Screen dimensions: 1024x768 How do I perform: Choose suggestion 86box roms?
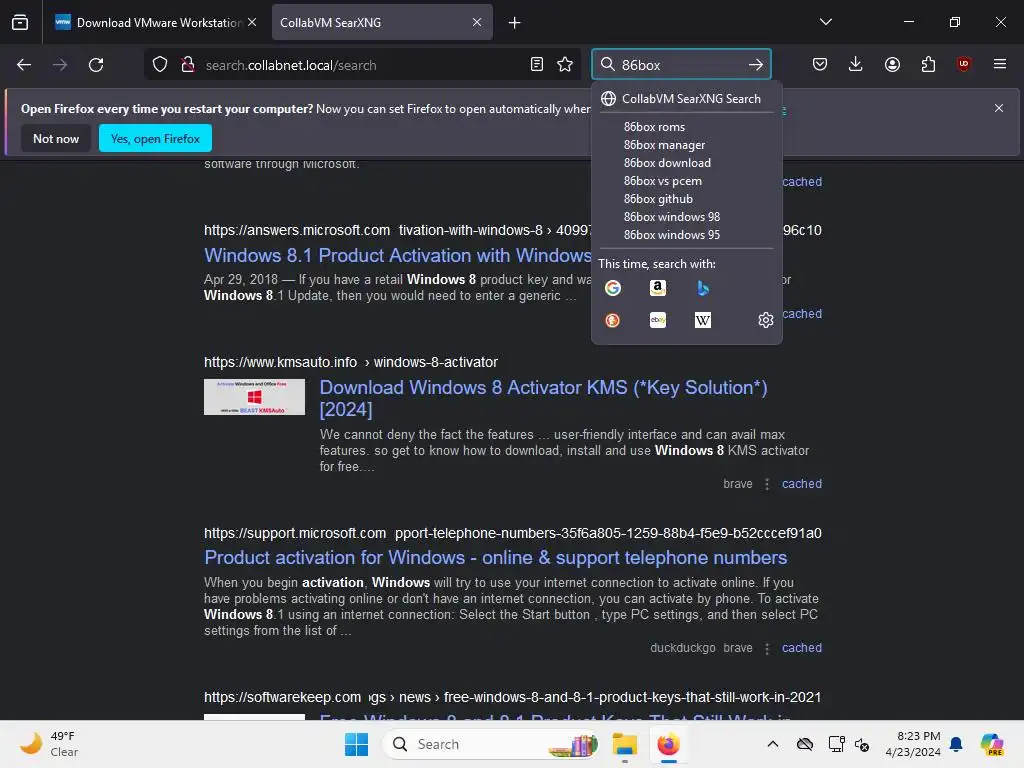654,127
